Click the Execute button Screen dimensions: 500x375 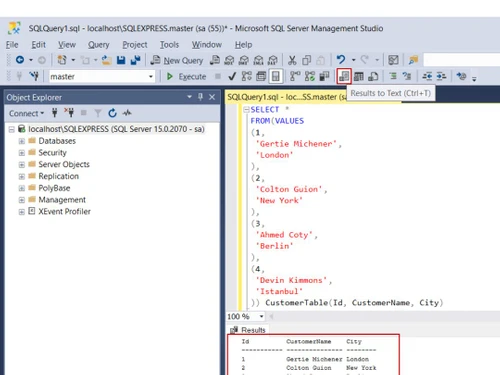click(x=186, y=77)
